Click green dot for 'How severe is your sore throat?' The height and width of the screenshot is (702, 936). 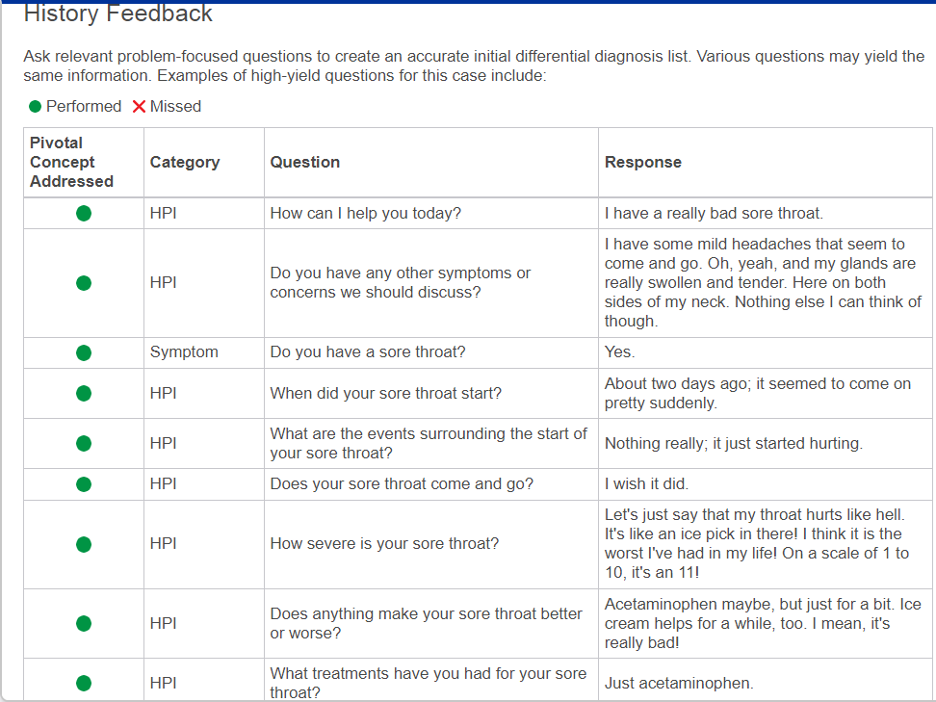(84, 544)
